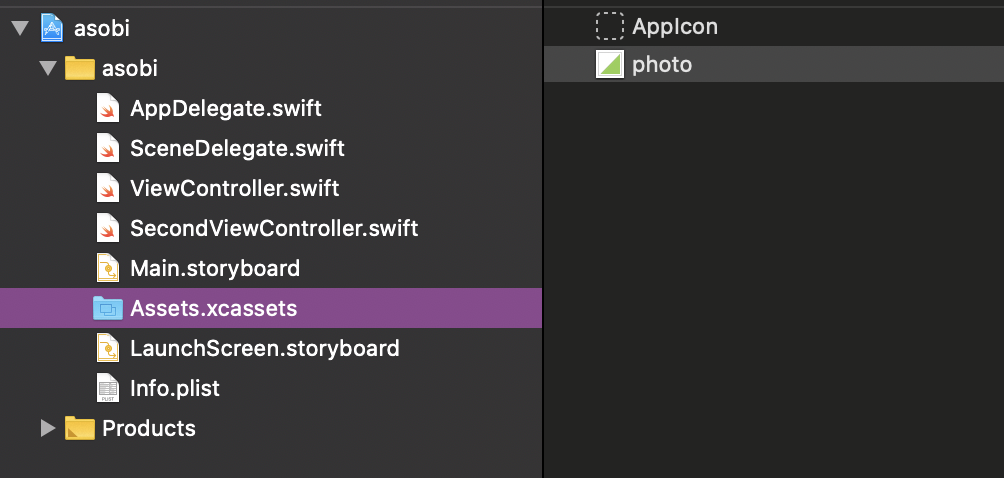The image size is (1004, 478).
Task: Click the SceneDelegate.swift Swift icon
Action: [x=108, y=148]
